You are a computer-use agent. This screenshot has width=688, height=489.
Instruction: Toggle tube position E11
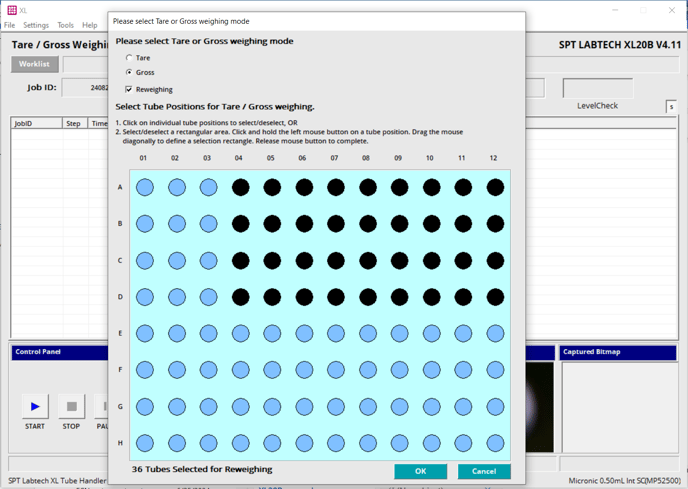[463, 334]
